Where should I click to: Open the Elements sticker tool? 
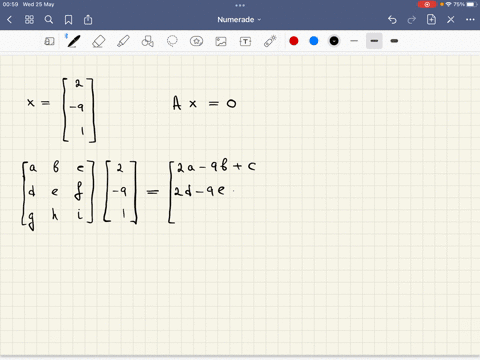coord(196,41)
